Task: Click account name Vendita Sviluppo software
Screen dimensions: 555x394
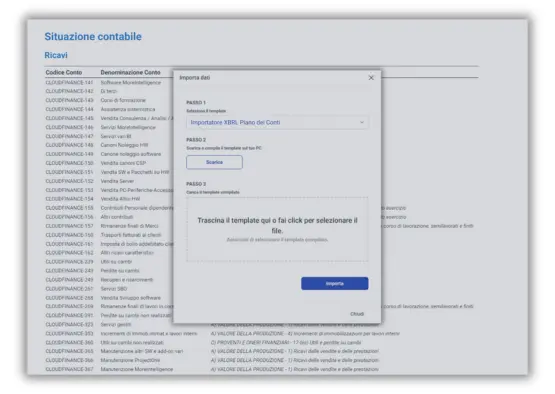Action: (x=131, y=298)
